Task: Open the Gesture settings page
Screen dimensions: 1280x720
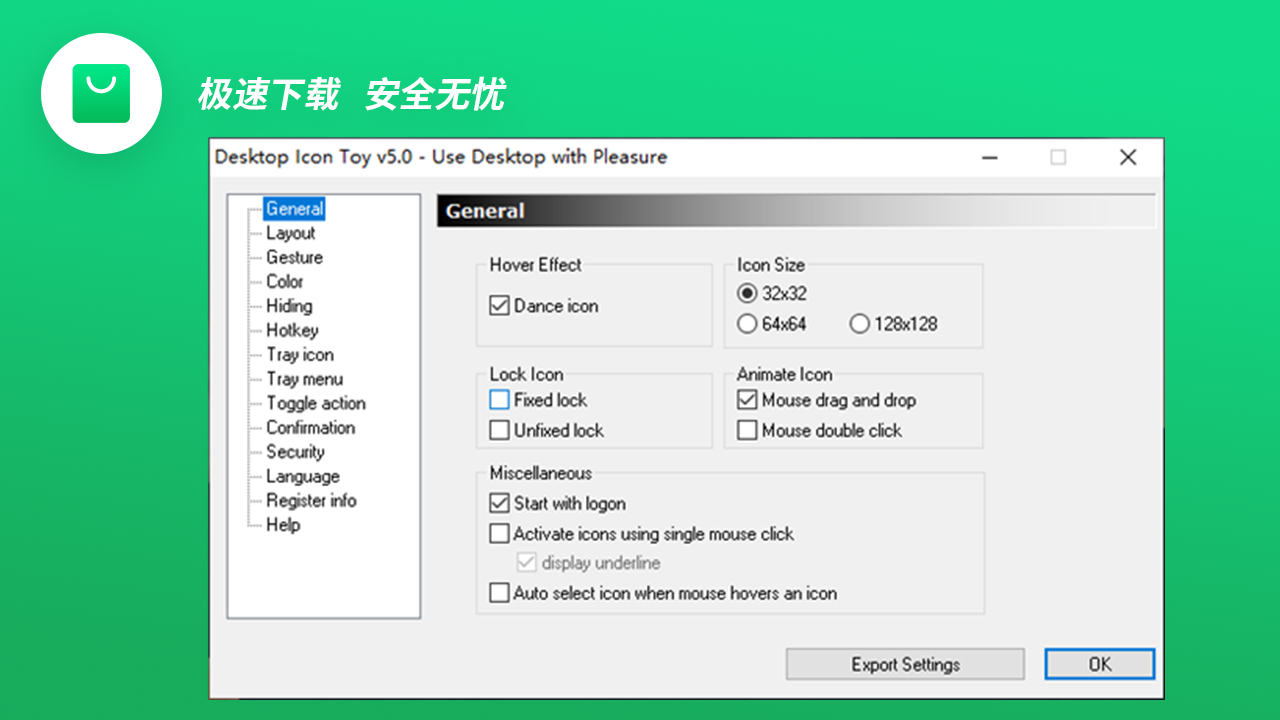Action: click(294, 257)
